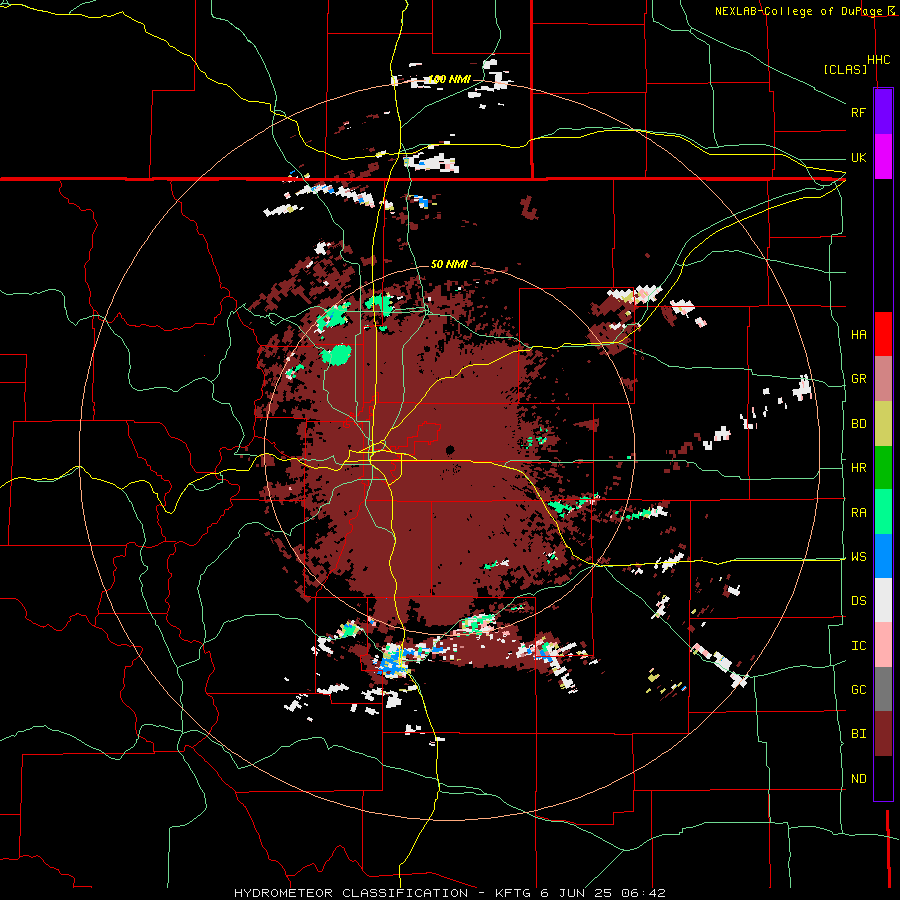This screenshot has height=900, width=900.
Task: Click the 'ND' legend label text
Action: tap(858, 779)
